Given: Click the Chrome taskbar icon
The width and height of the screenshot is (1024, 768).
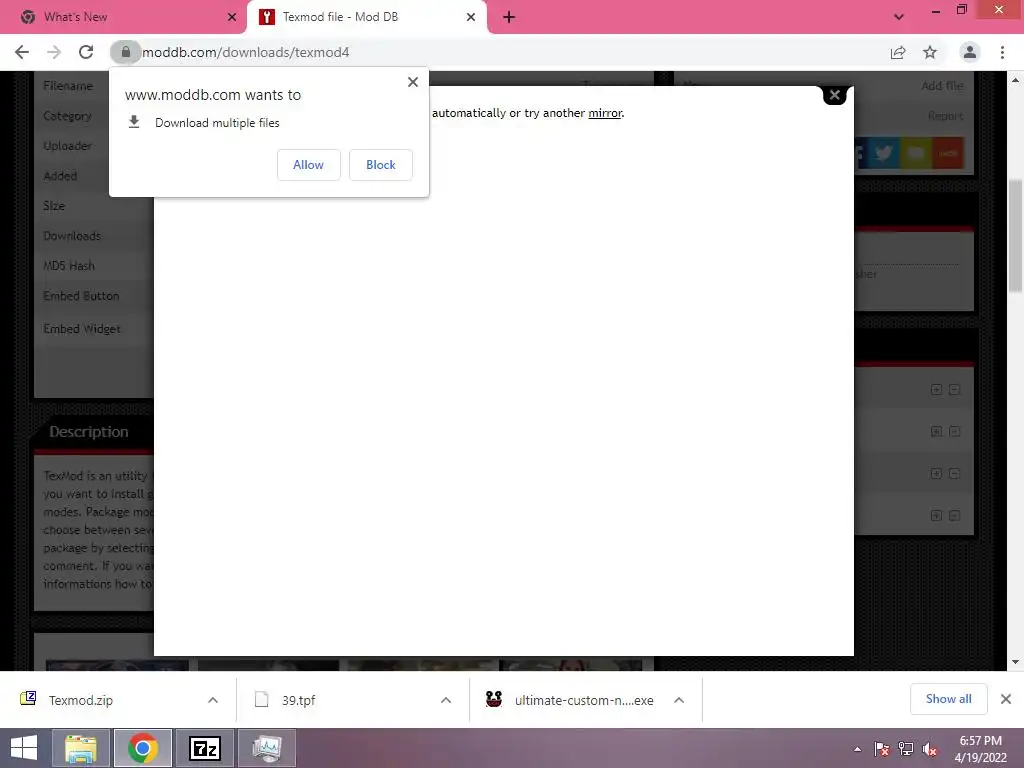Looking at the screenshot, I should click(x=143, y=748).
